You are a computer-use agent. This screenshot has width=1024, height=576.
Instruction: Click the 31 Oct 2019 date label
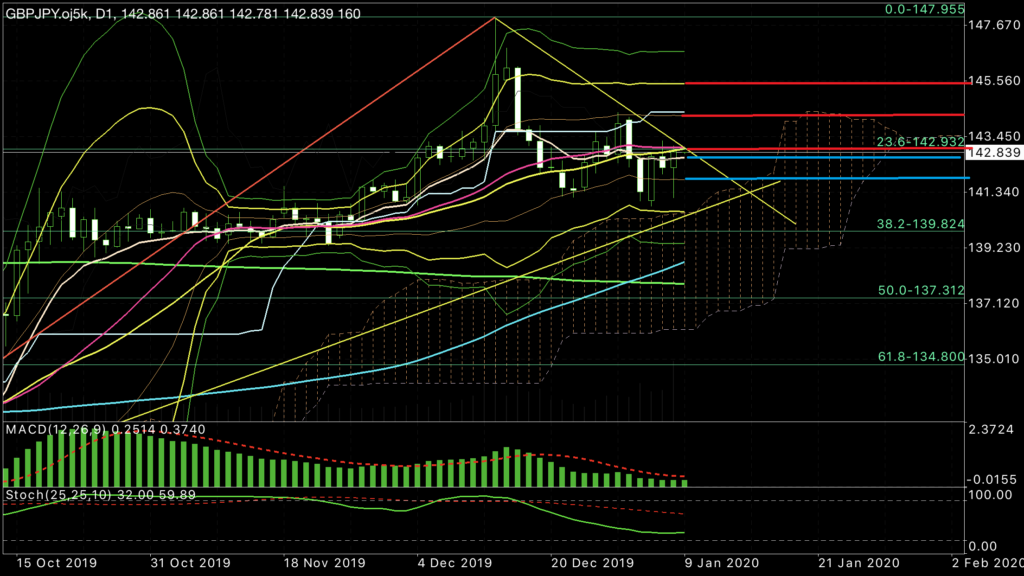pyautogui.click(x=190, y=563)
